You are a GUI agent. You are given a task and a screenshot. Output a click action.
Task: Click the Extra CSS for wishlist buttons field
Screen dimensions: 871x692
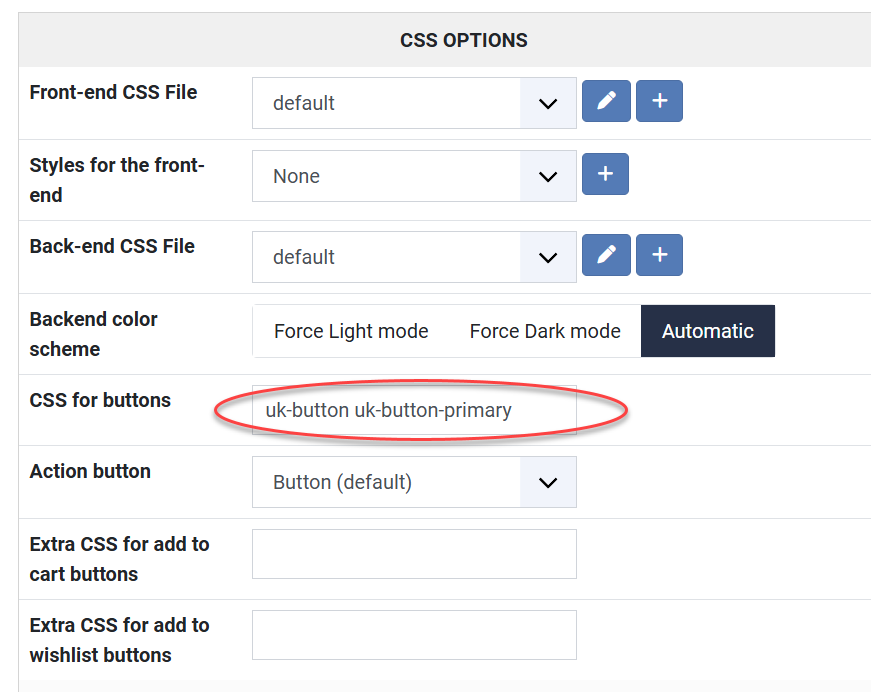[x=414, y=635]
